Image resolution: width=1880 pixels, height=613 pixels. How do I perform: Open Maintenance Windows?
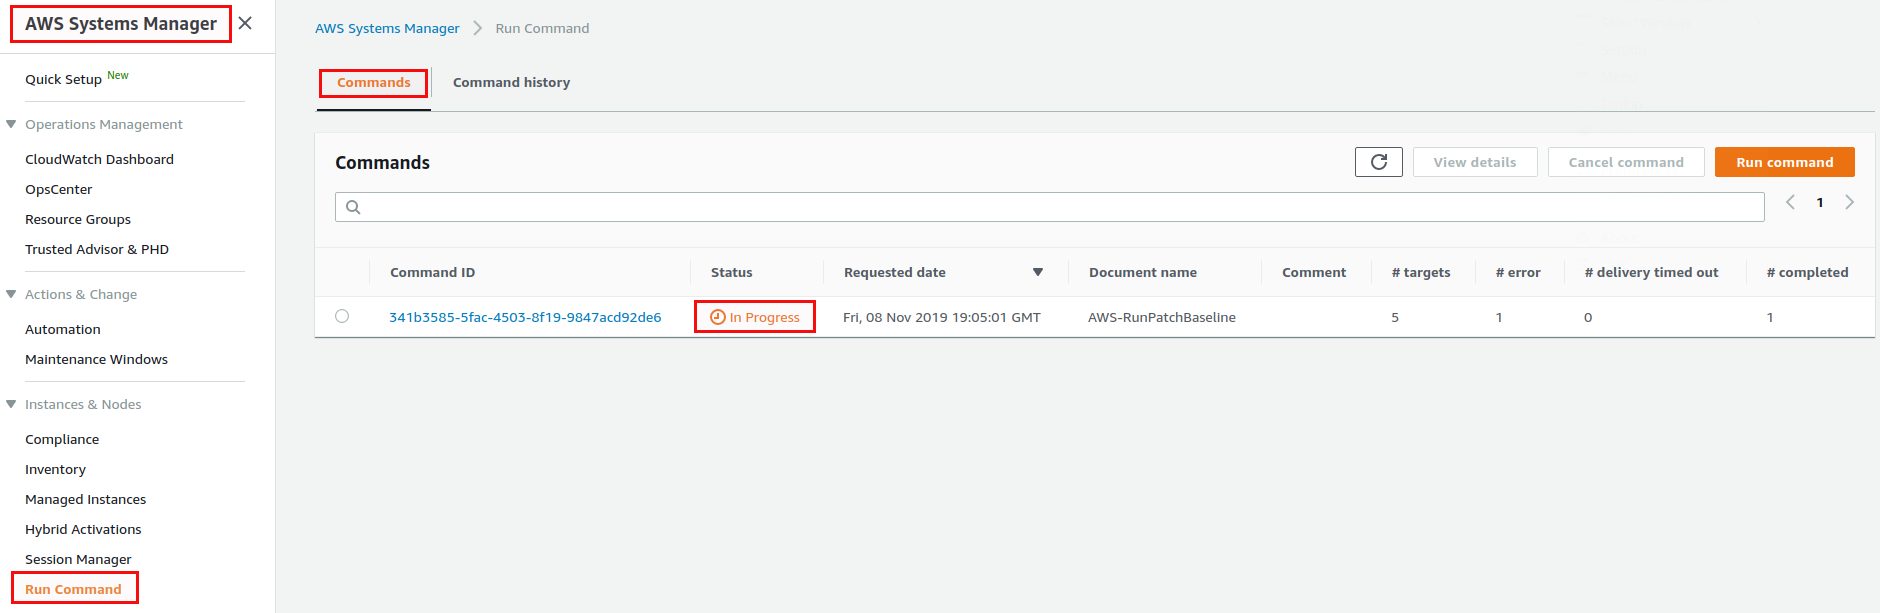[96, 359]
